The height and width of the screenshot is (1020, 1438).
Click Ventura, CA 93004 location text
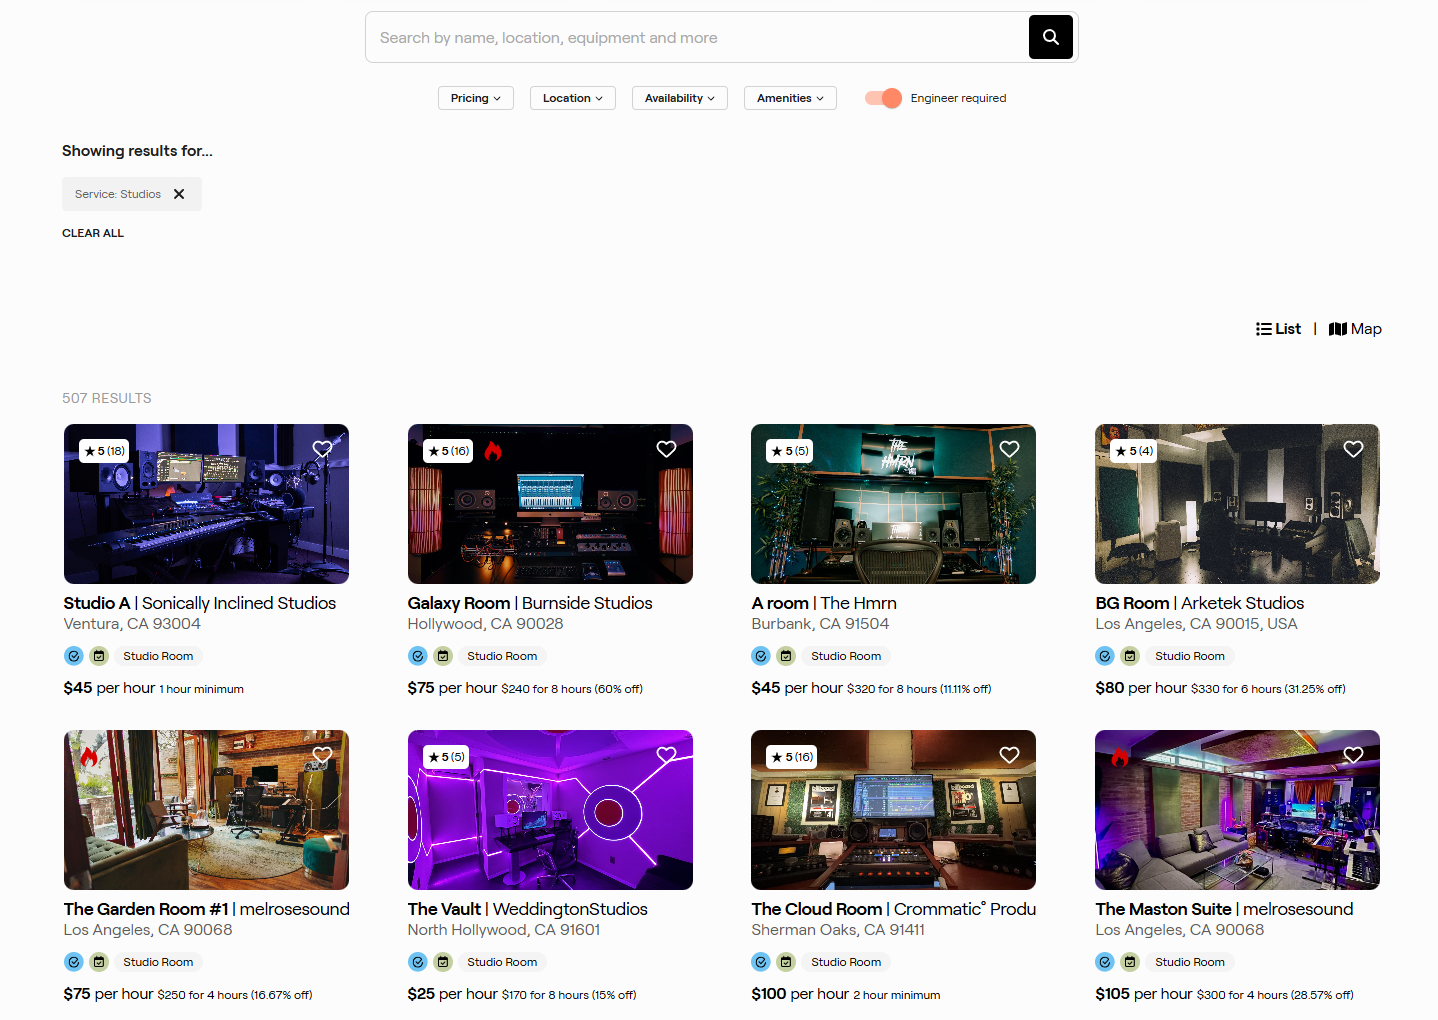coord(132,624)
